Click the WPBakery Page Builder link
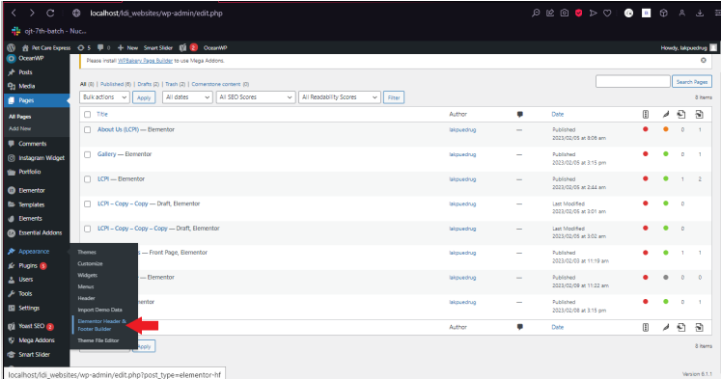The width and height of the screenshot is (721, 381). coord(145,61)
